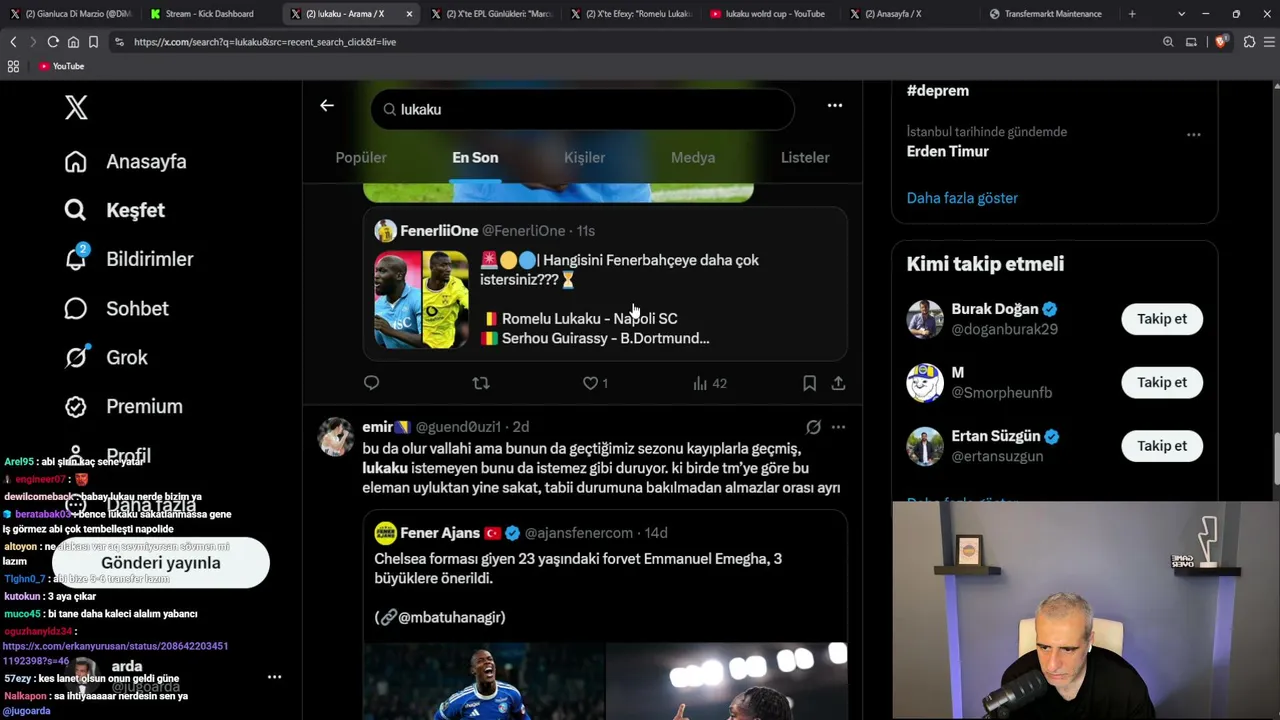
Task: Switch to Transfermarkt Maintenance browser tab
Action: [x=1048, y=14]
